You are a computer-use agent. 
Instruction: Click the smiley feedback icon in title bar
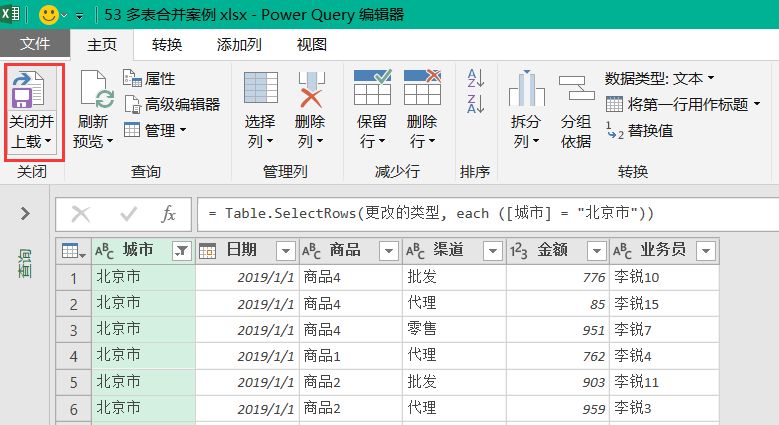(49, 15)
